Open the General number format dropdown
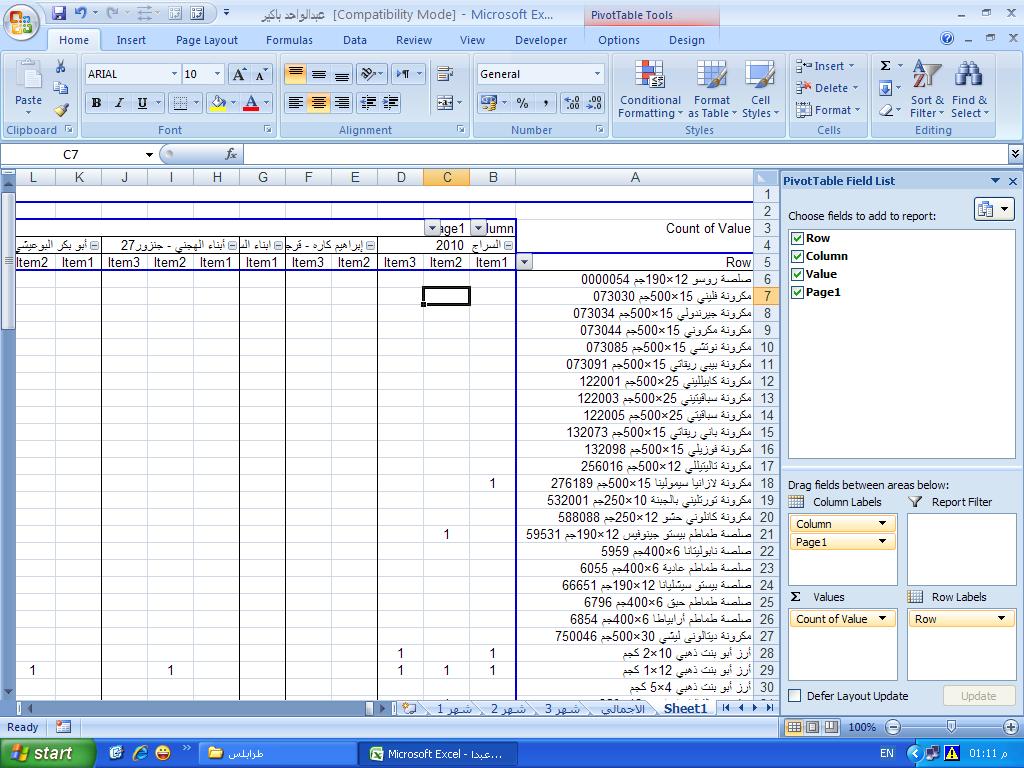Viewport: 1024px width, 768px height. [x=598, y=74]
